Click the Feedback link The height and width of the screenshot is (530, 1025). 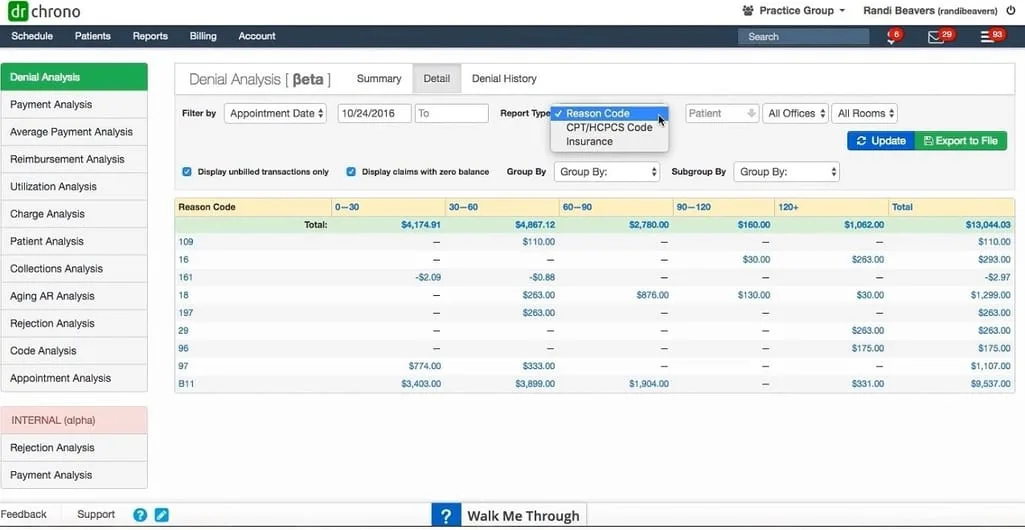pos(24,514)
